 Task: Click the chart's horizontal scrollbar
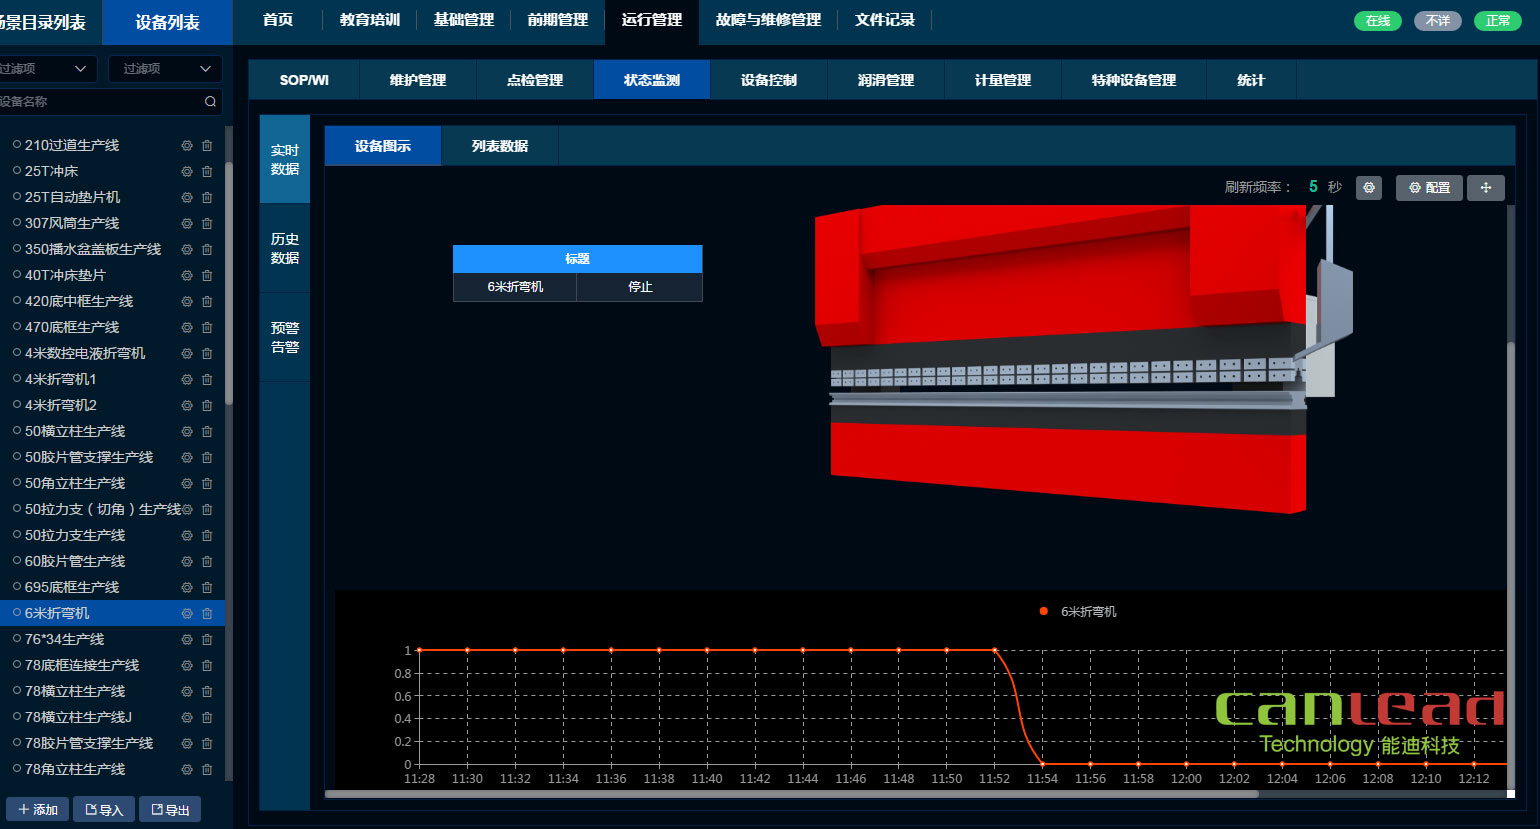pos(790,794)
